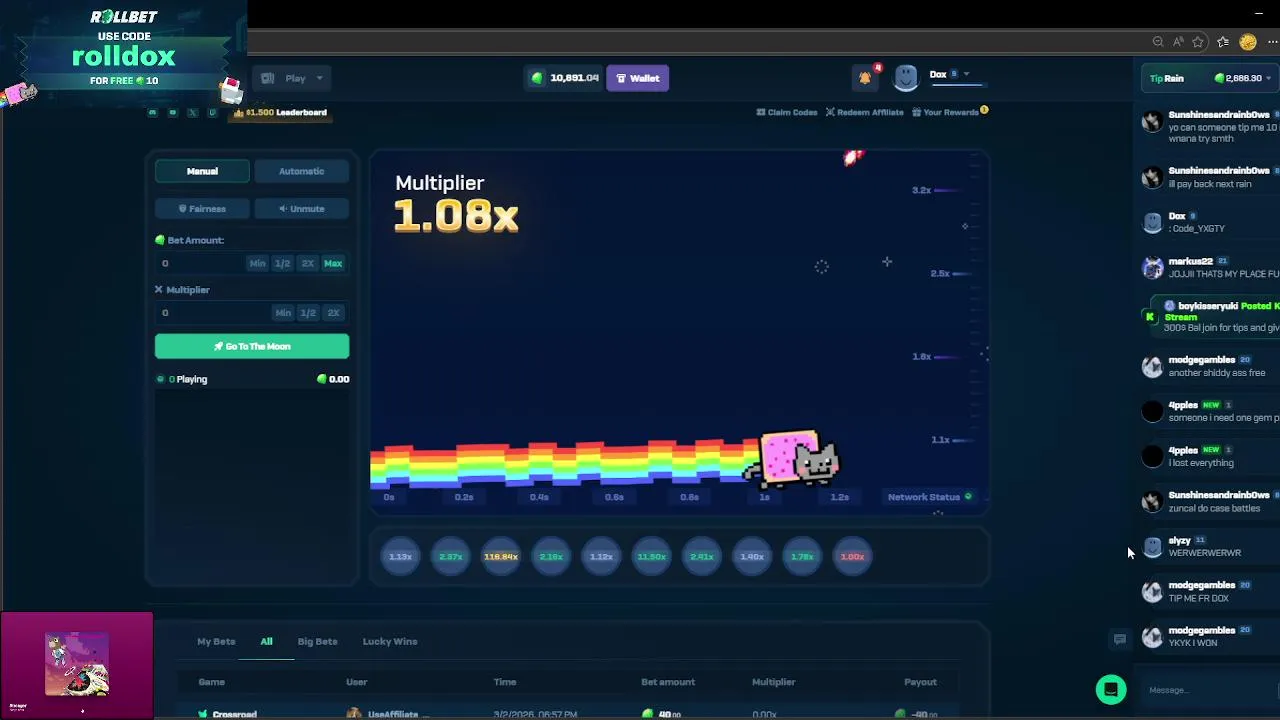Image resolution: width=1280 pixels, height=720 pixels.
Task: Open the notifications bell icon
Action: [x=865, y=78]
